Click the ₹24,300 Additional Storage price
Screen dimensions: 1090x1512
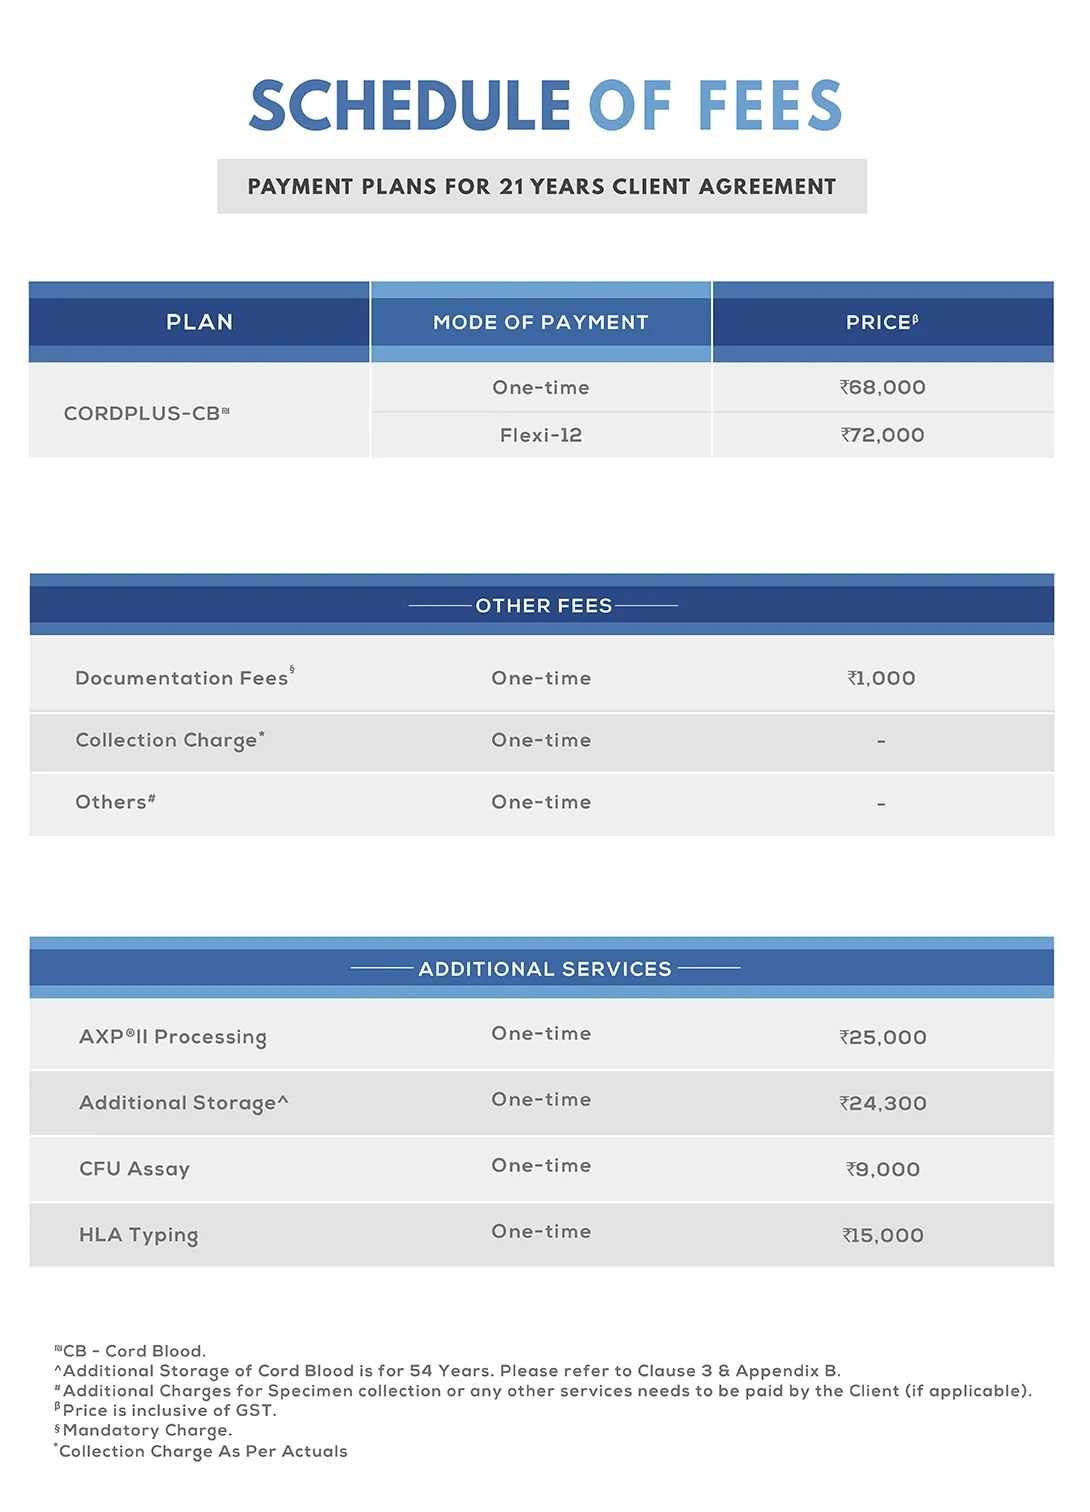pos(883,1103)
